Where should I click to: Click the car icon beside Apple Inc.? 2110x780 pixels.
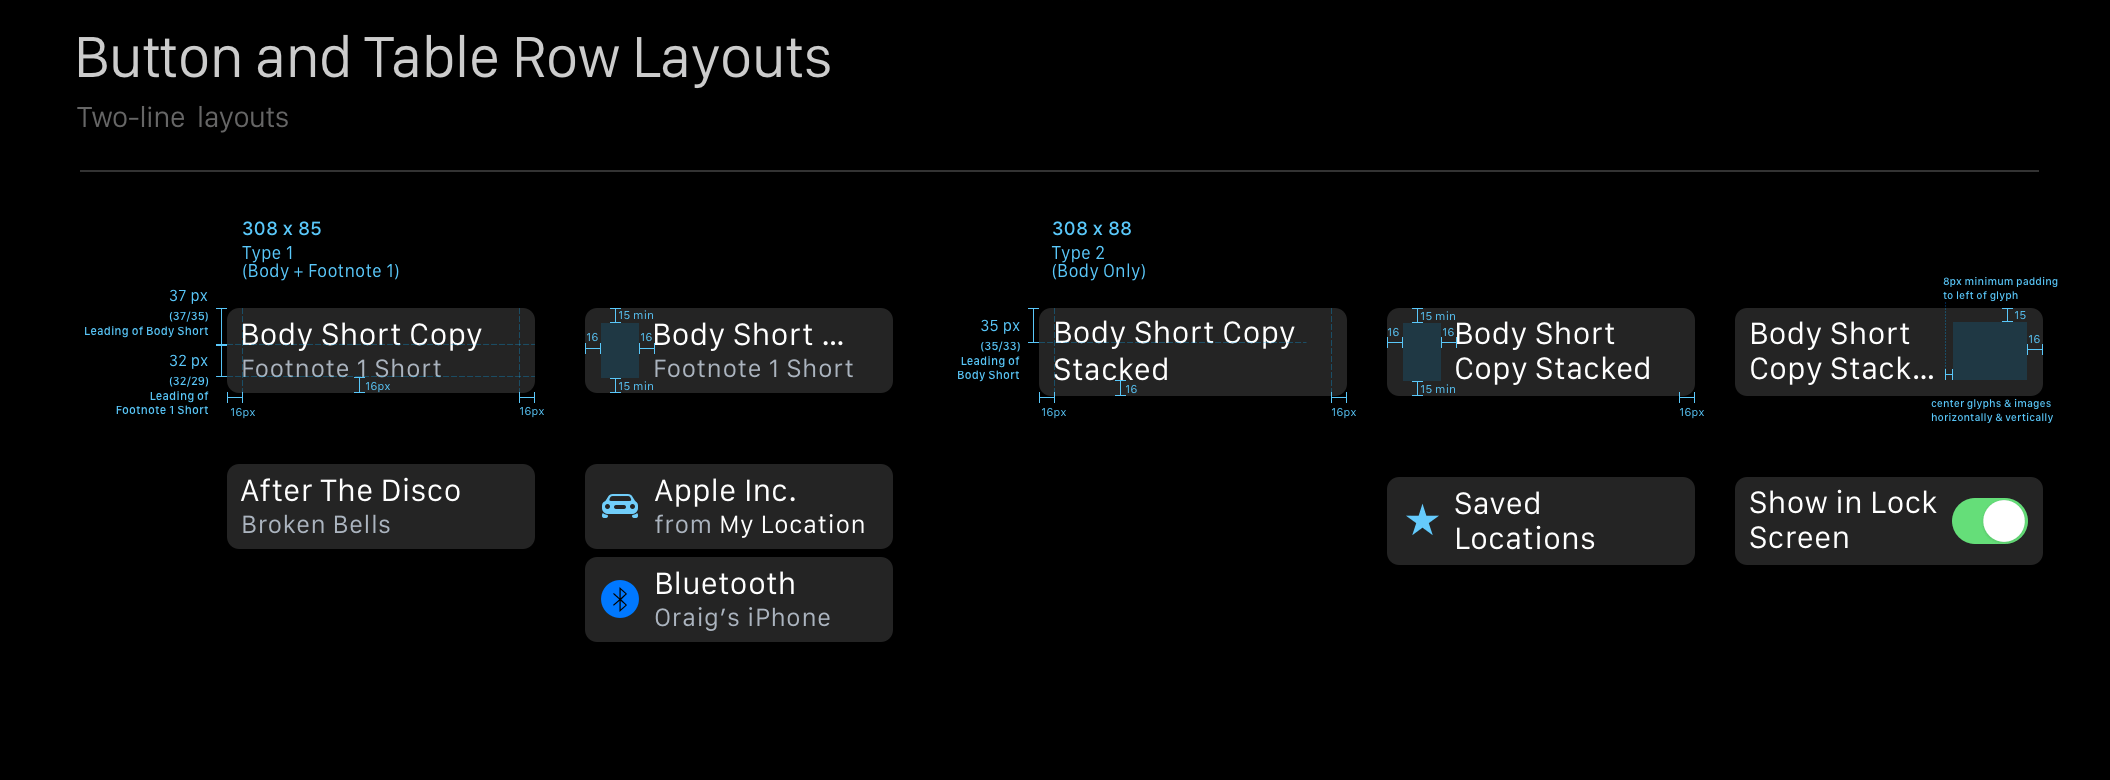620,506
